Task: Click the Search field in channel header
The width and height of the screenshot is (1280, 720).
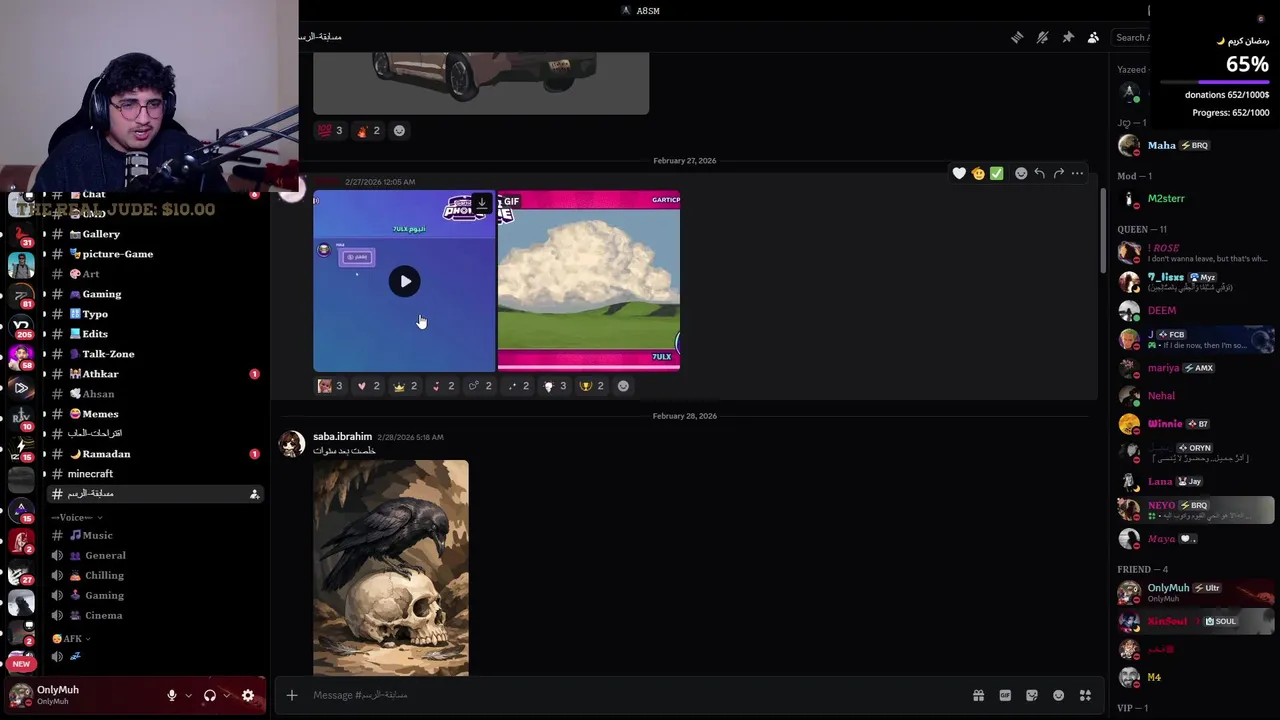Action: (1131, 37)
